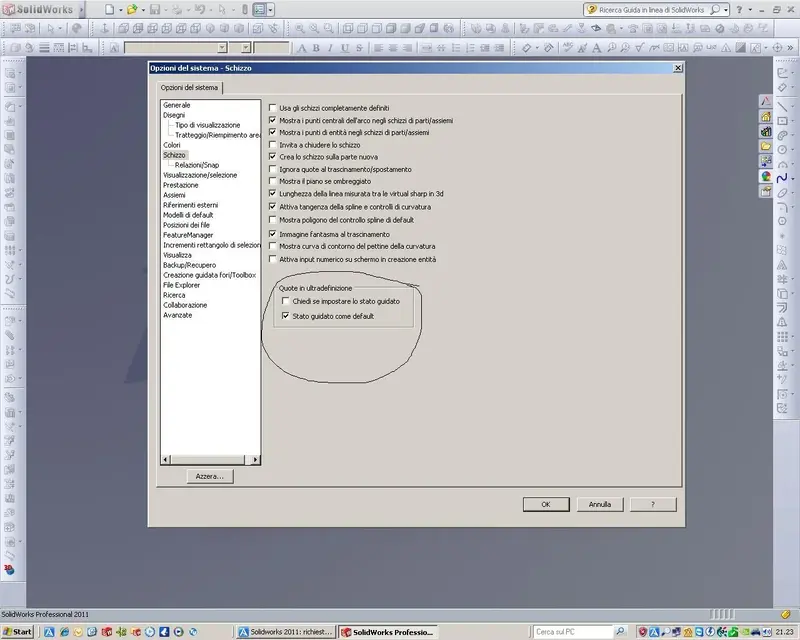Click right arrow of options tree scrollbar
The width and height of the screenshot is (800, 640).
point(255,460)
